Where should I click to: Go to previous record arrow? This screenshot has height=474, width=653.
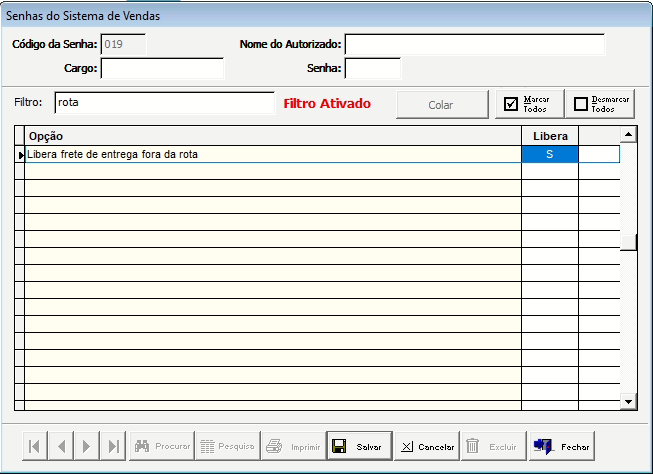coord(61,446)
